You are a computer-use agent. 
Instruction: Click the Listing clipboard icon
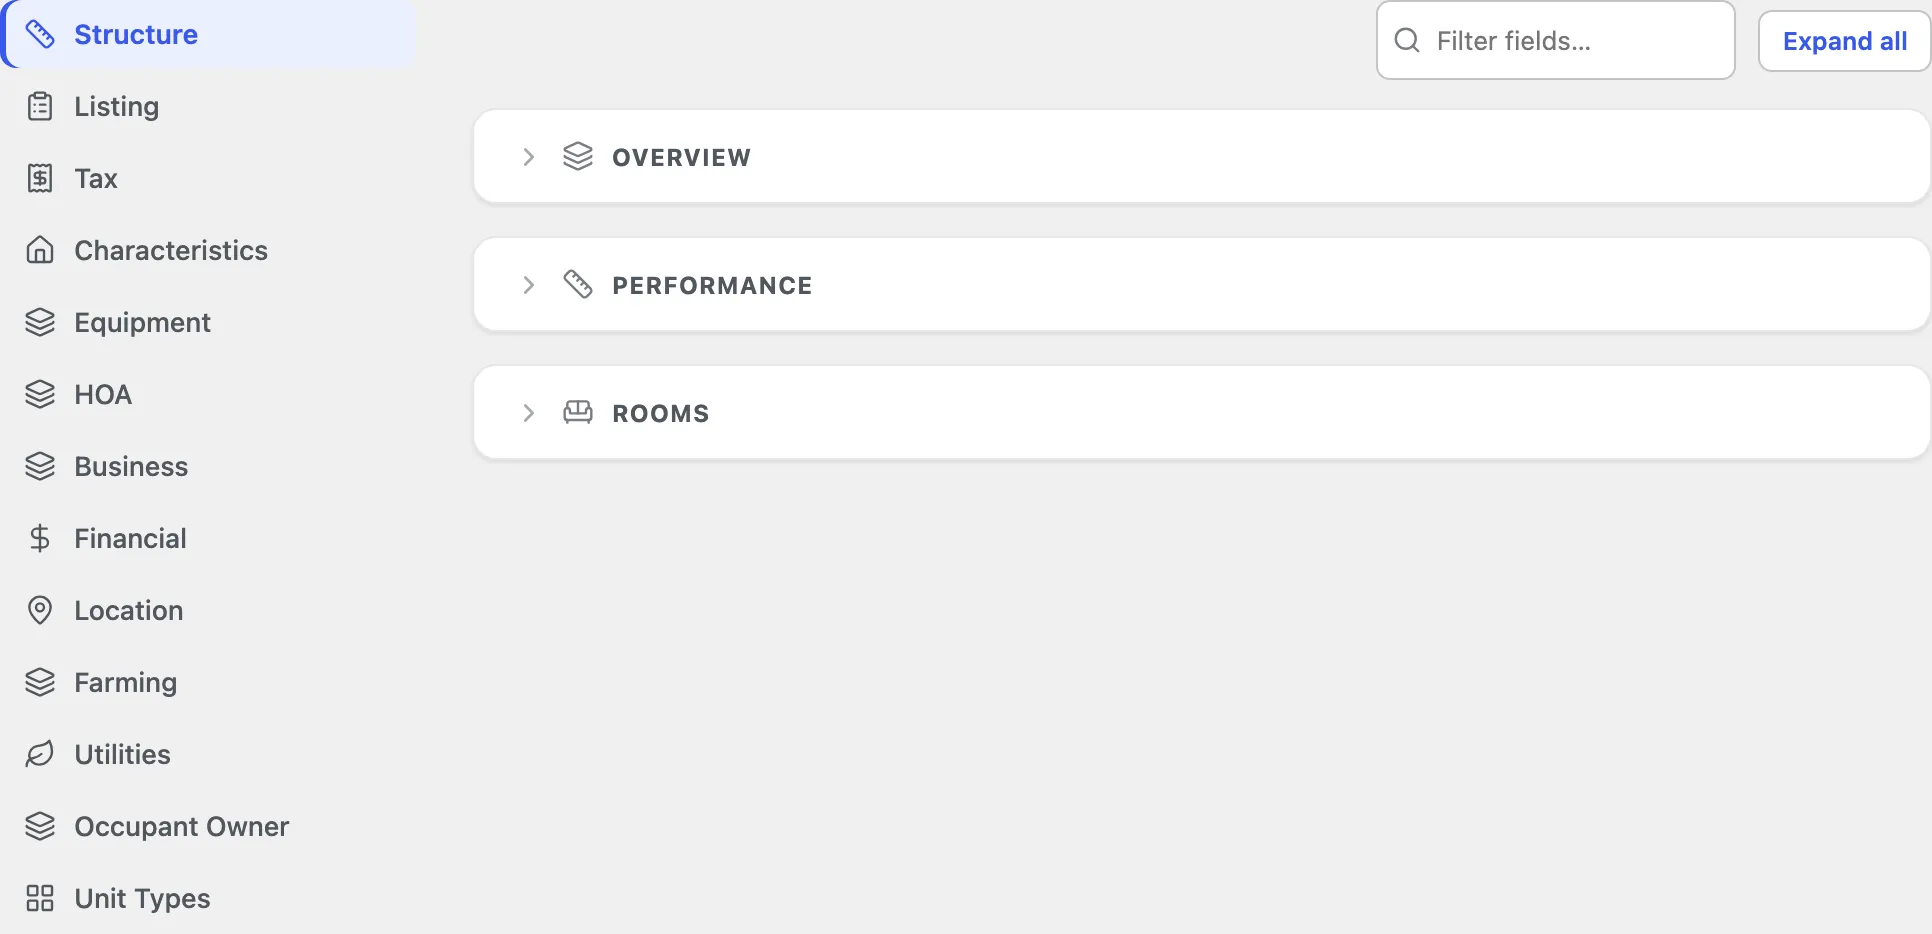tap(40, 106)
